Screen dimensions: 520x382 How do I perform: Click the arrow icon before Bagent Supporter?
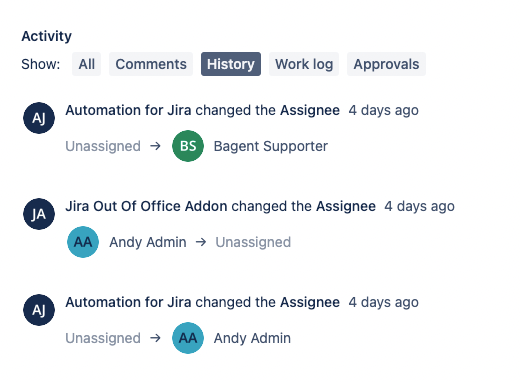tap(155, 146)
